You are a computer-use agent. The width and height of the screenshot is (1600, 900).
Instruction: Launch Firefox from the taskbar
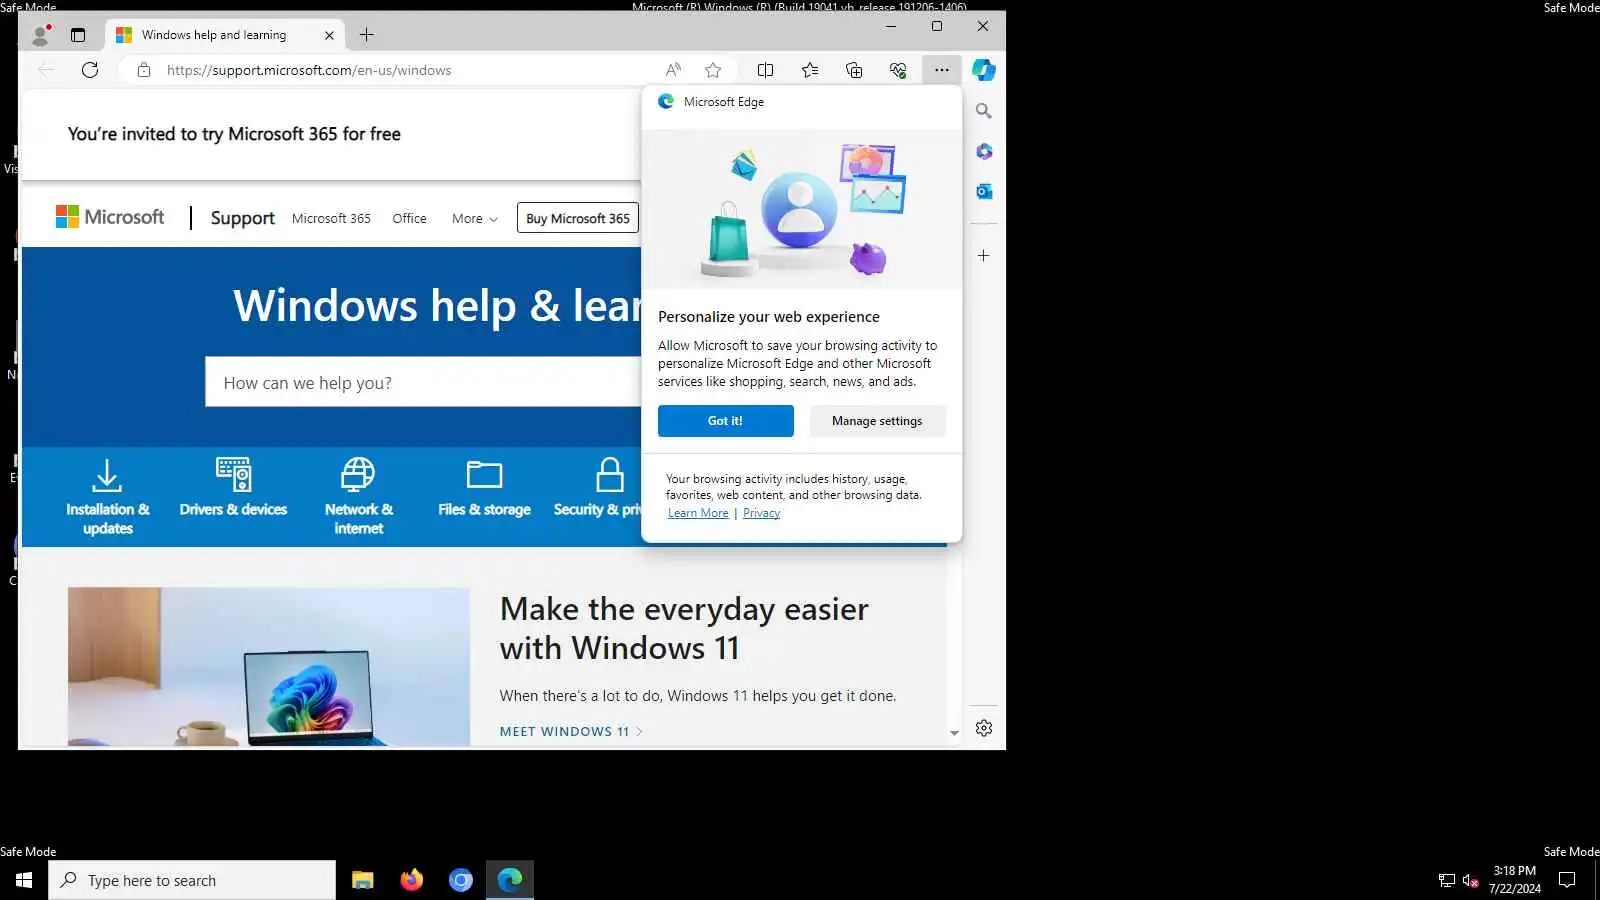pos(412,880)
